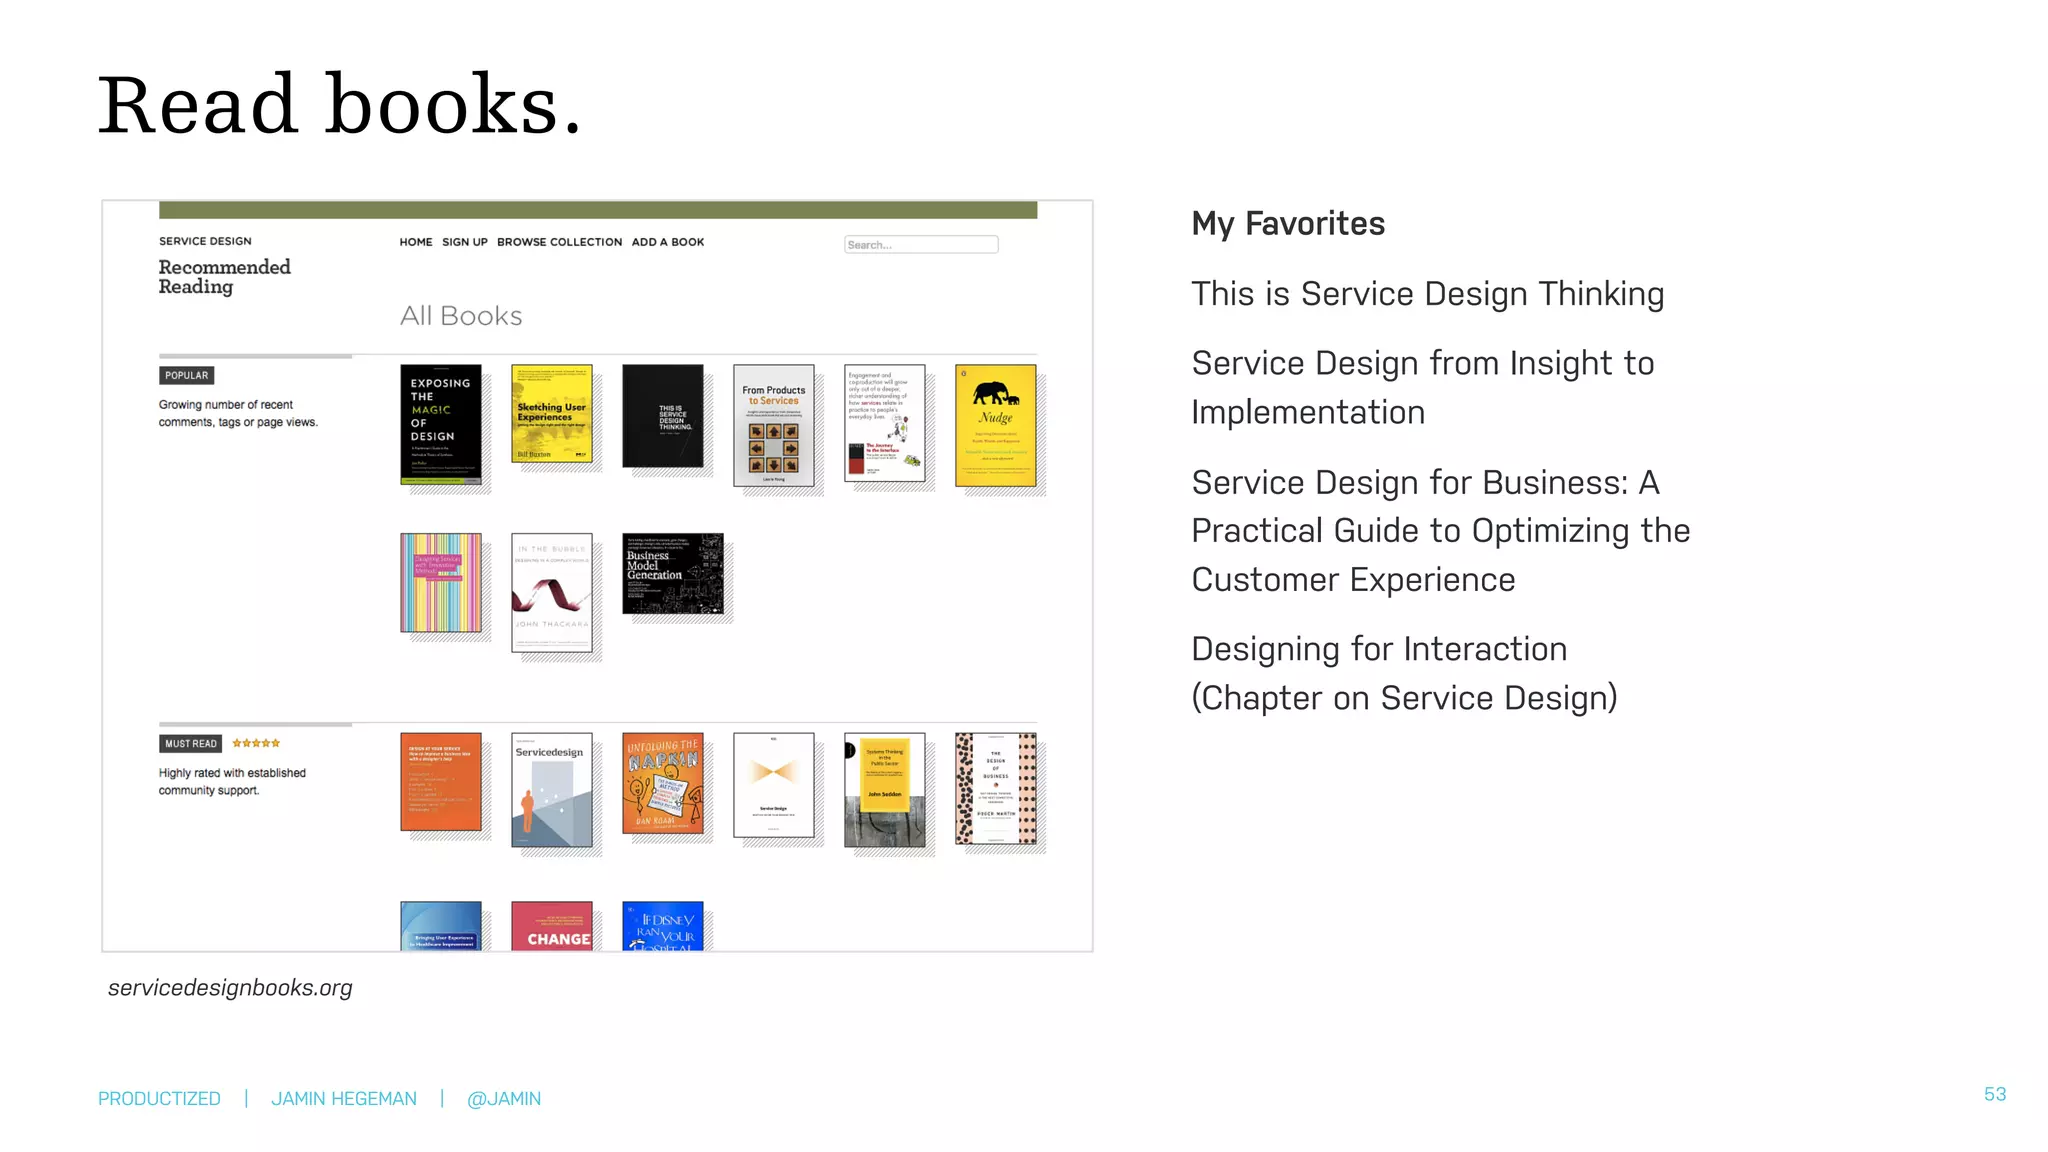The height and width of the screenshot is (1152, 2048).
Task: Open In the Bubble by John Thackara
Action: 552,593
